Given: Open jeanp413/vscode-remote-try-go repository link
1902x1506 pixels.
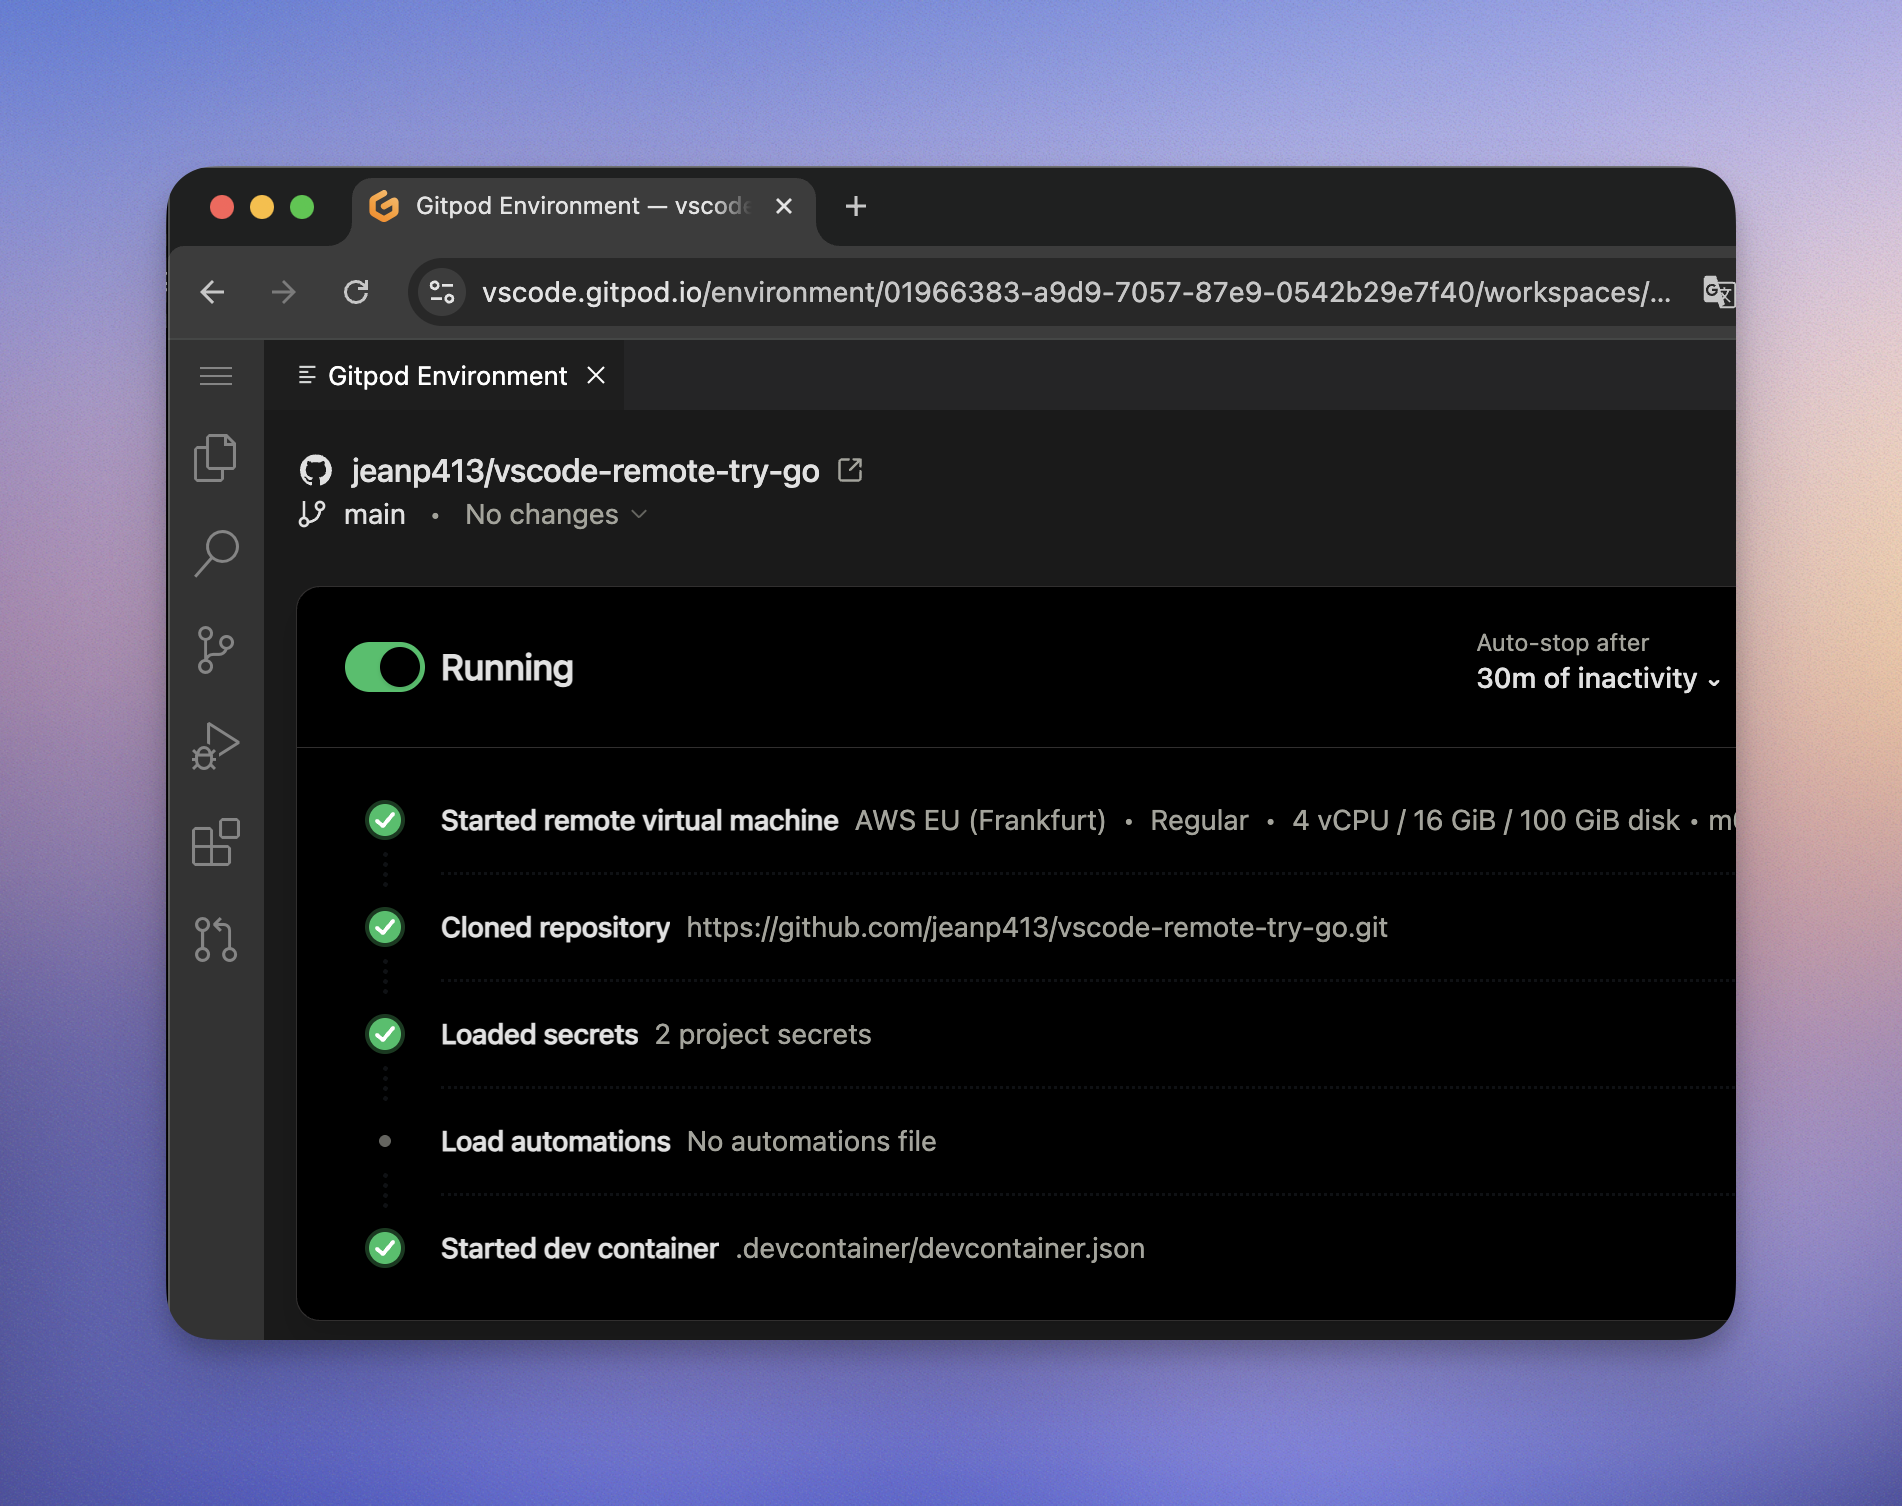Looking at the screenshot, I should [585, 471].
